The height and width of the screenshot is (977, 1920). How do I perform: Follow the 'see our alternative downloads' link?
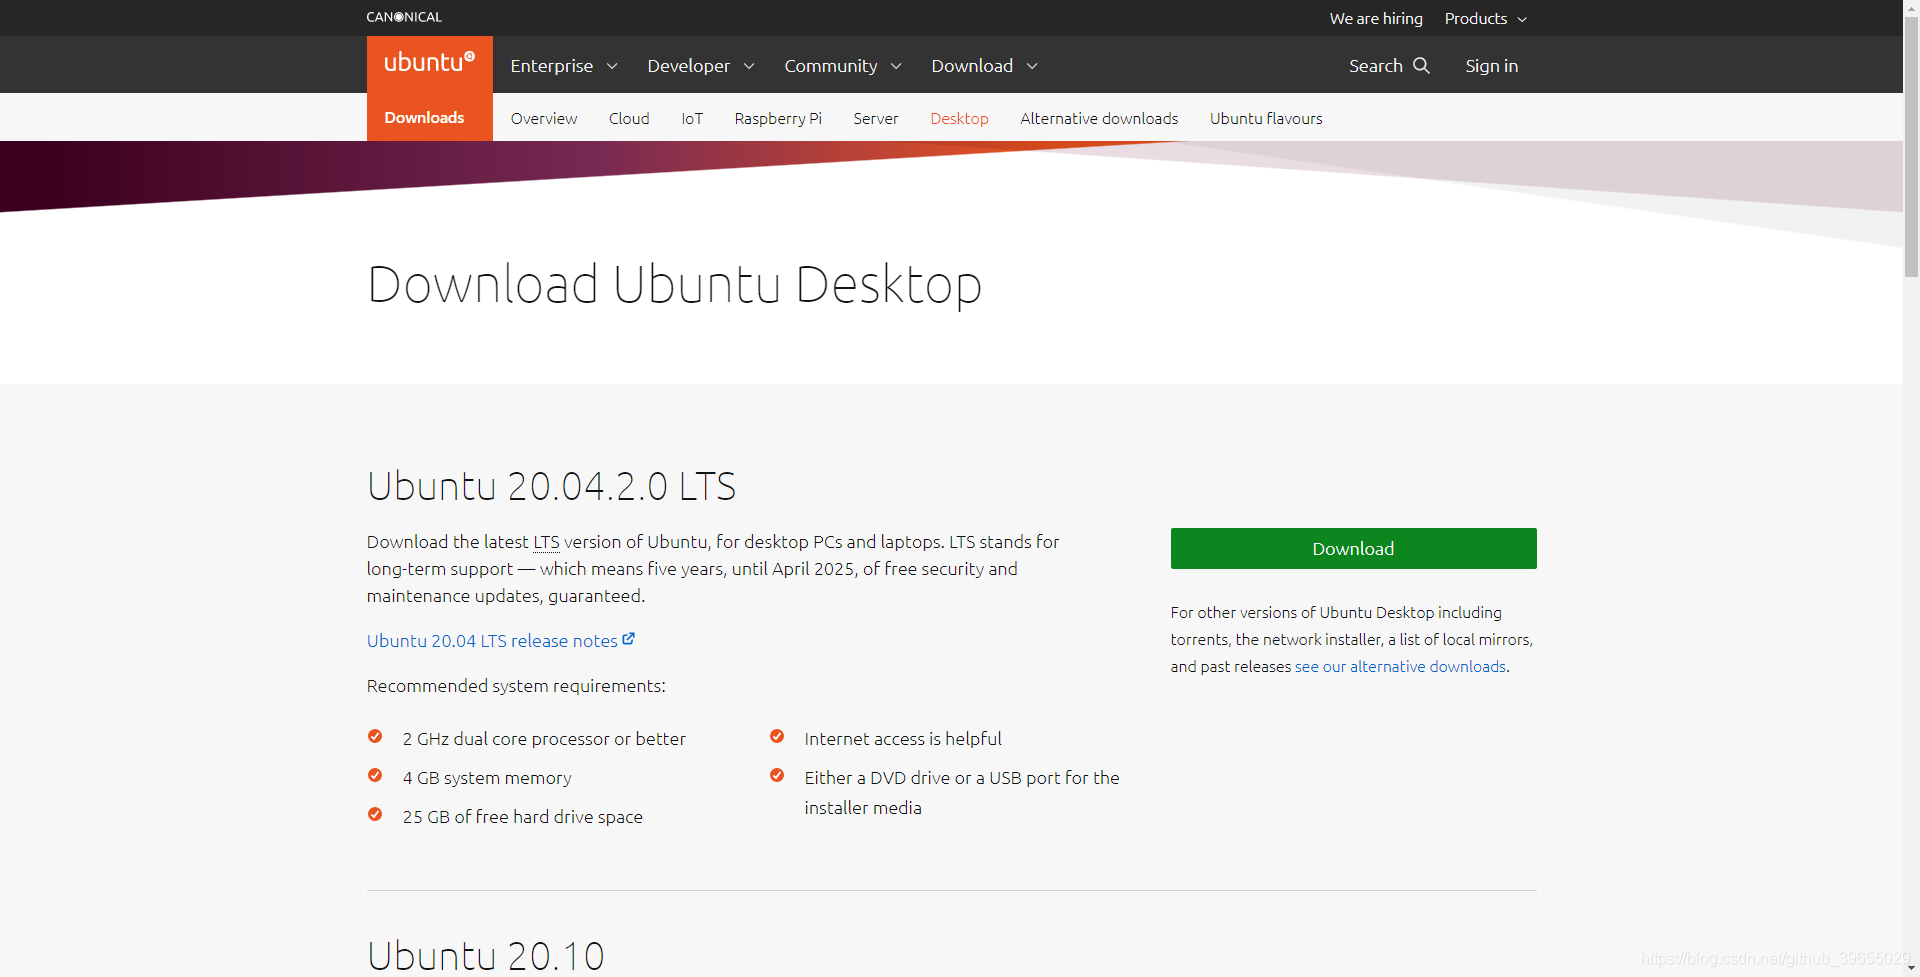click(1400, 666)
